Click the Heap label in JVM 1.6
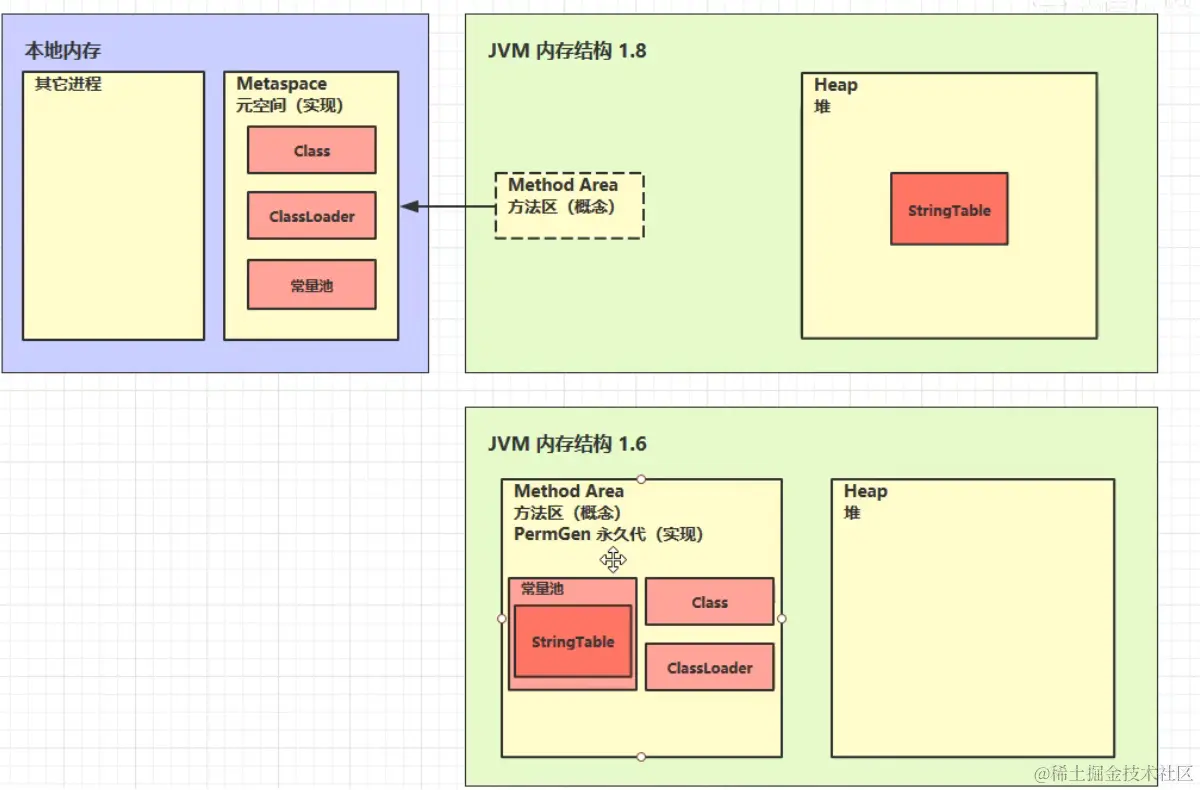 865,491
